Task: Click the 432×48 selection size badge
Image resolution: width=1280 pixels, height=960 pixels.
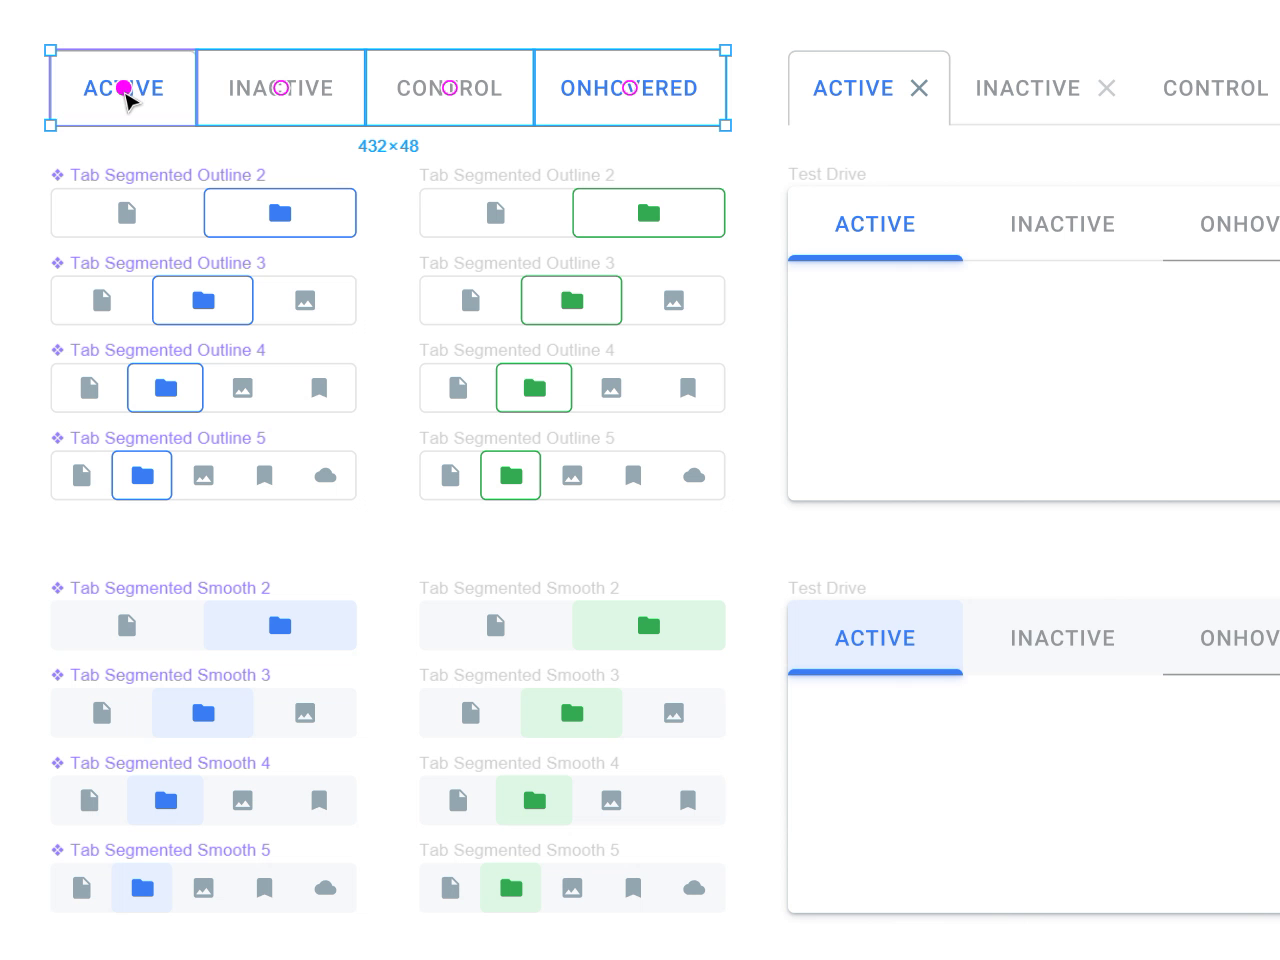Action: pyautogui.click(x=388, y=146)
